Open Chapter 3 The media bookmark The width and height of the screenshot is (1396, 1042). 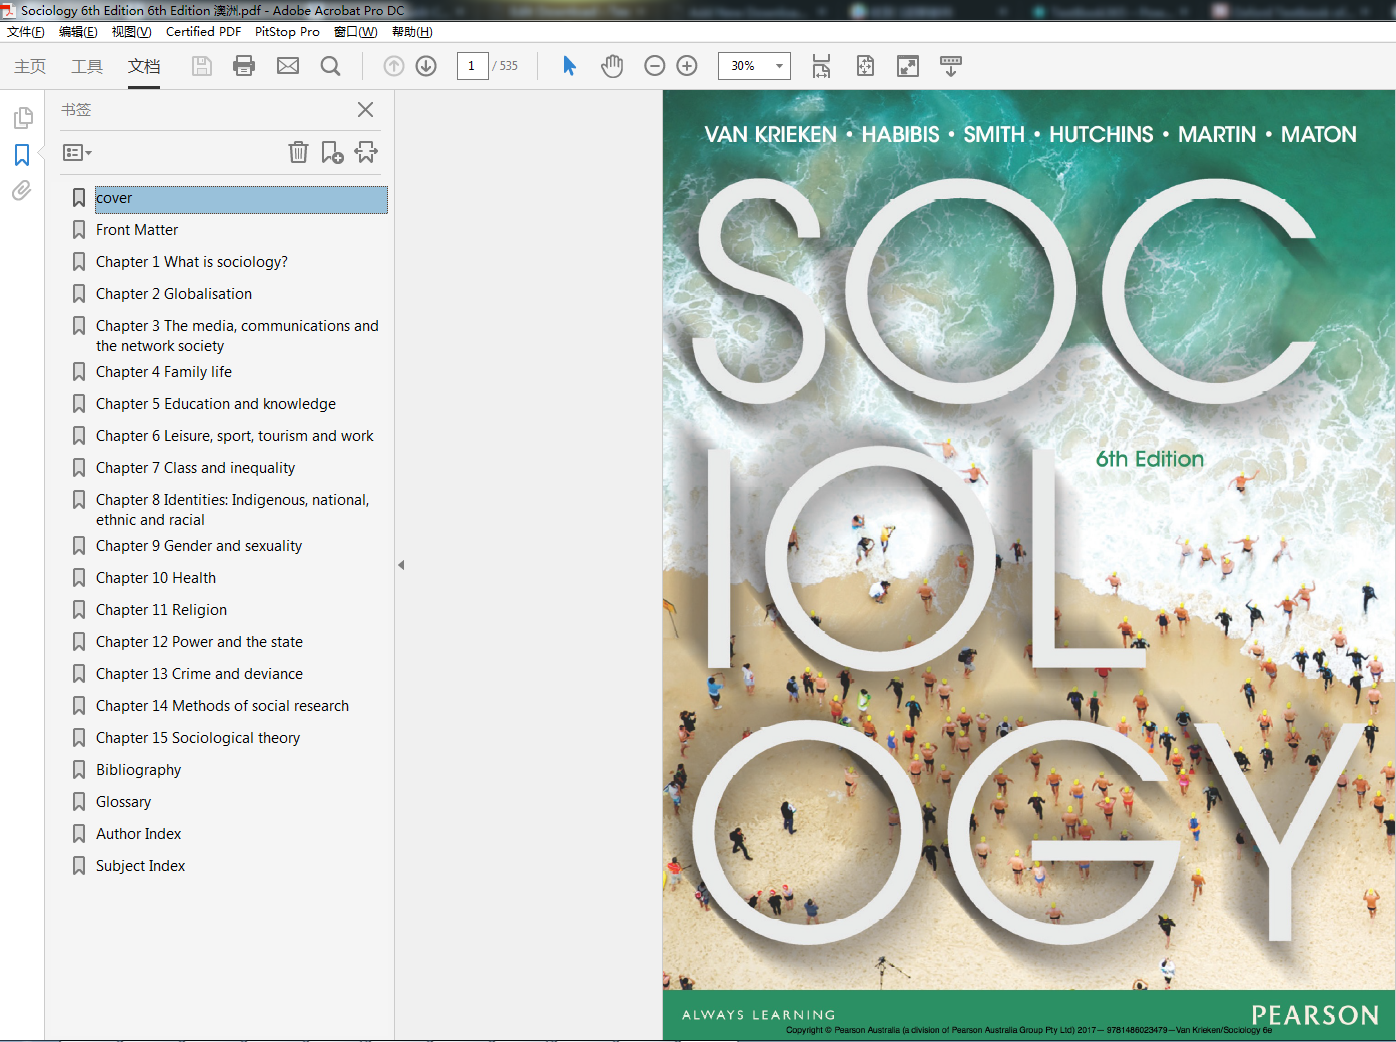pos(237,336)
